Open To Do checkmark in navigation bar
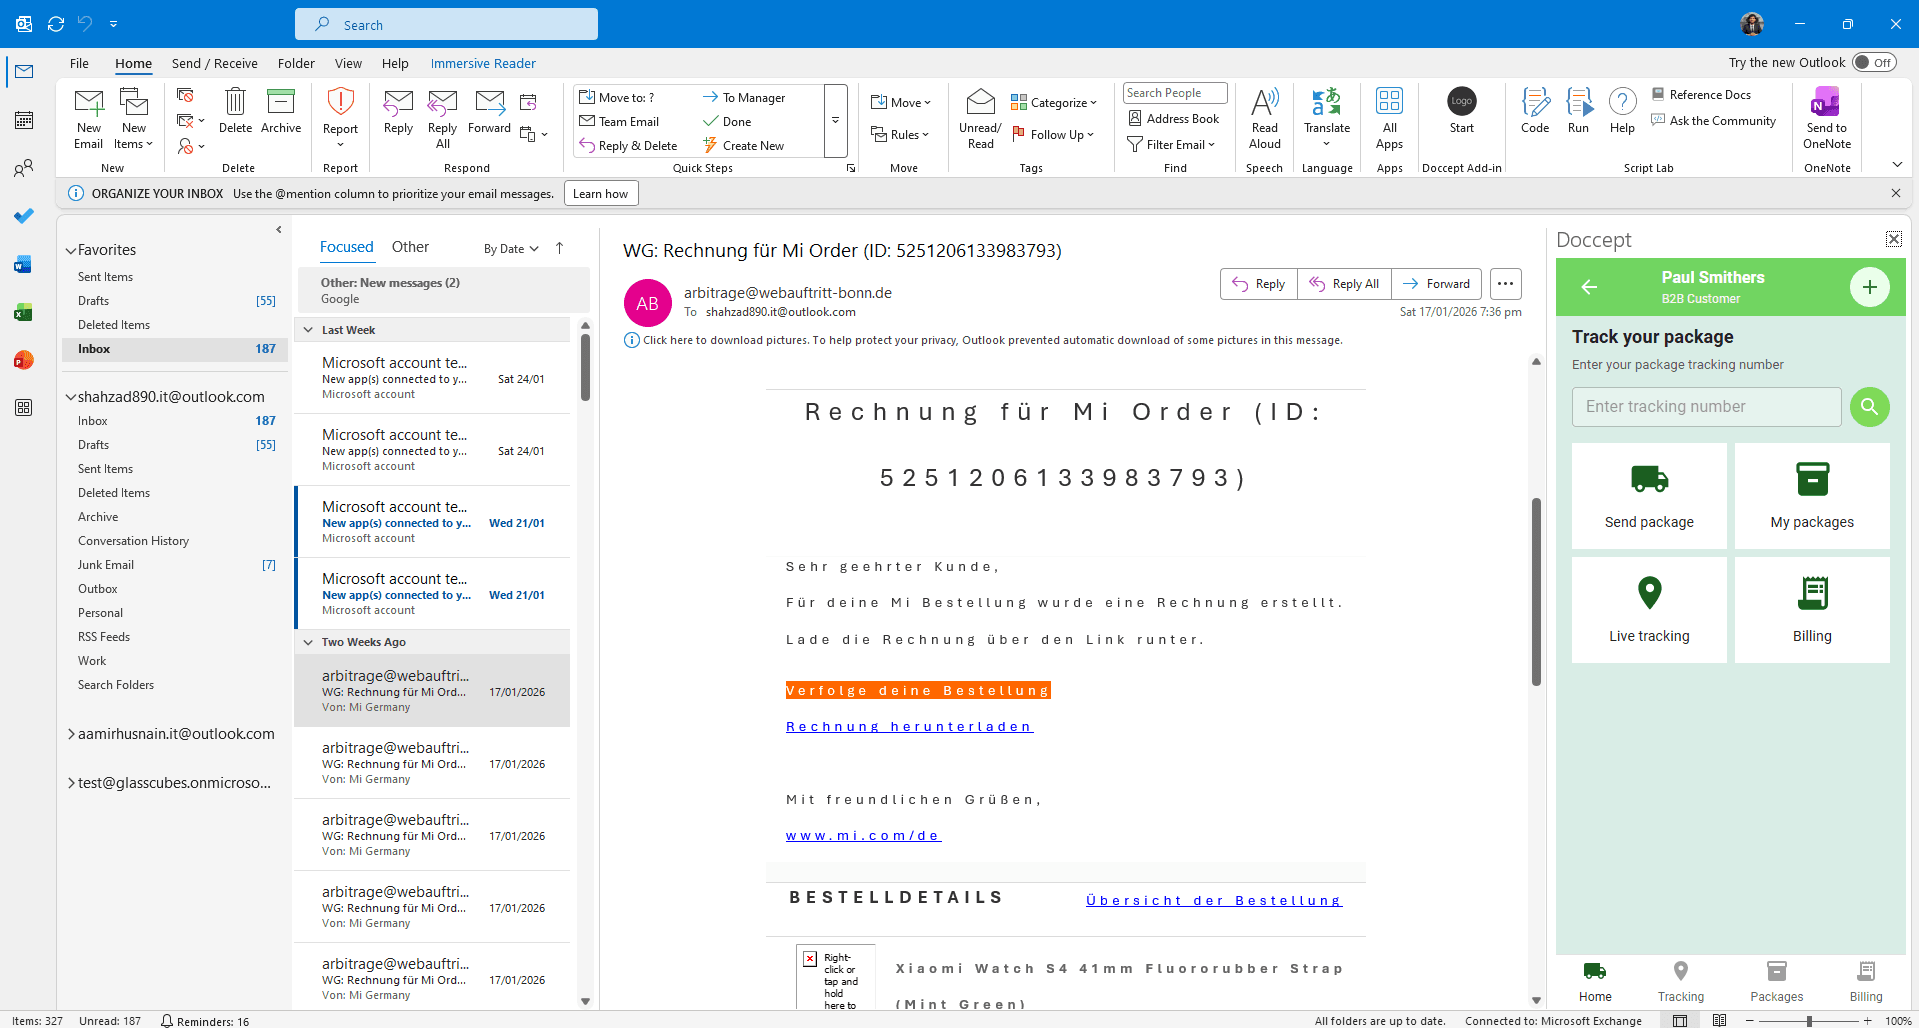The image size is (1919, 1028). [24, 216]
